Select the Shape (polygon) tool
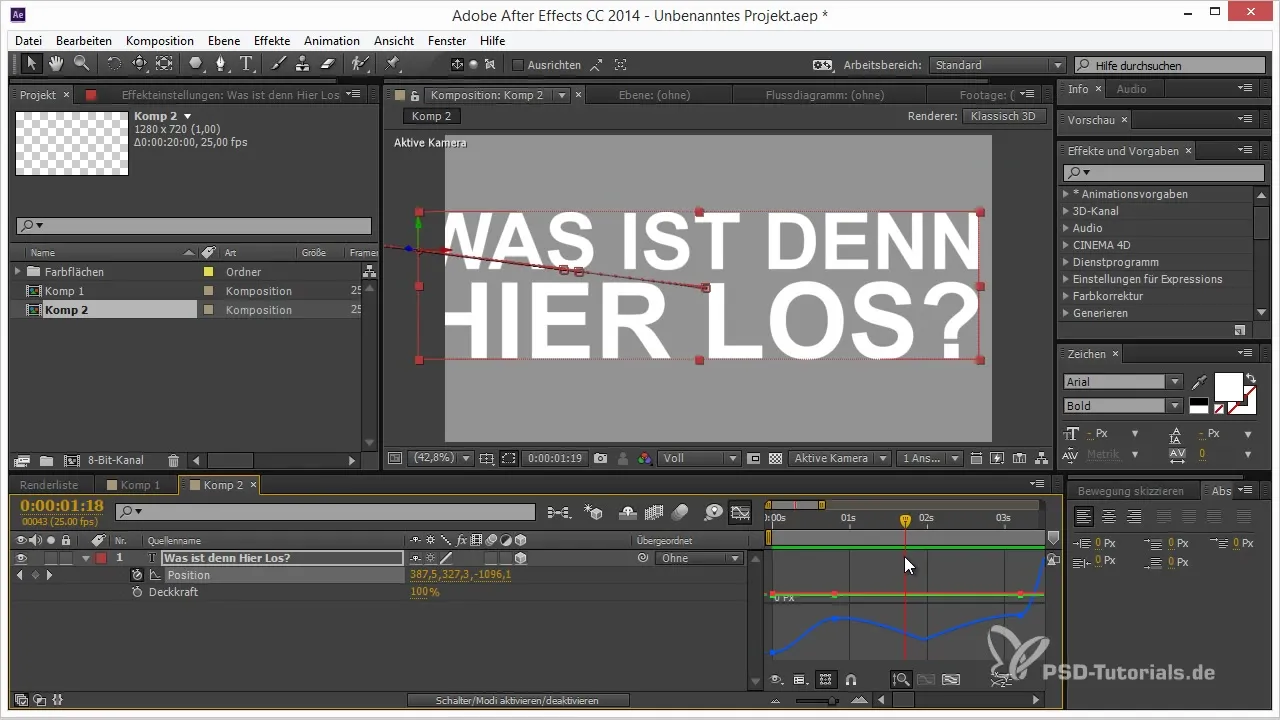1280x720 pixels. click(196, 64)
